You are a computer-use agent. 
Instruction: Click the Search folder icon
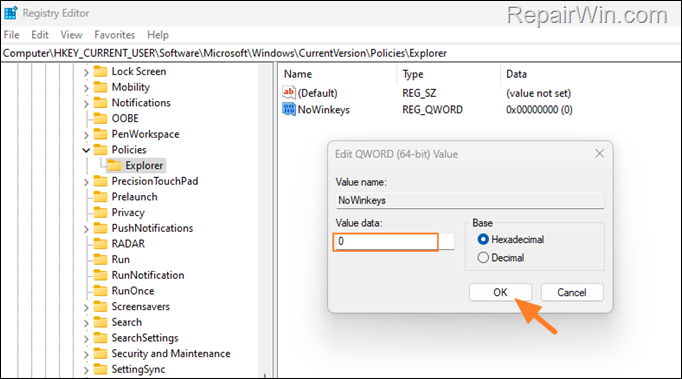coord(100,322)
